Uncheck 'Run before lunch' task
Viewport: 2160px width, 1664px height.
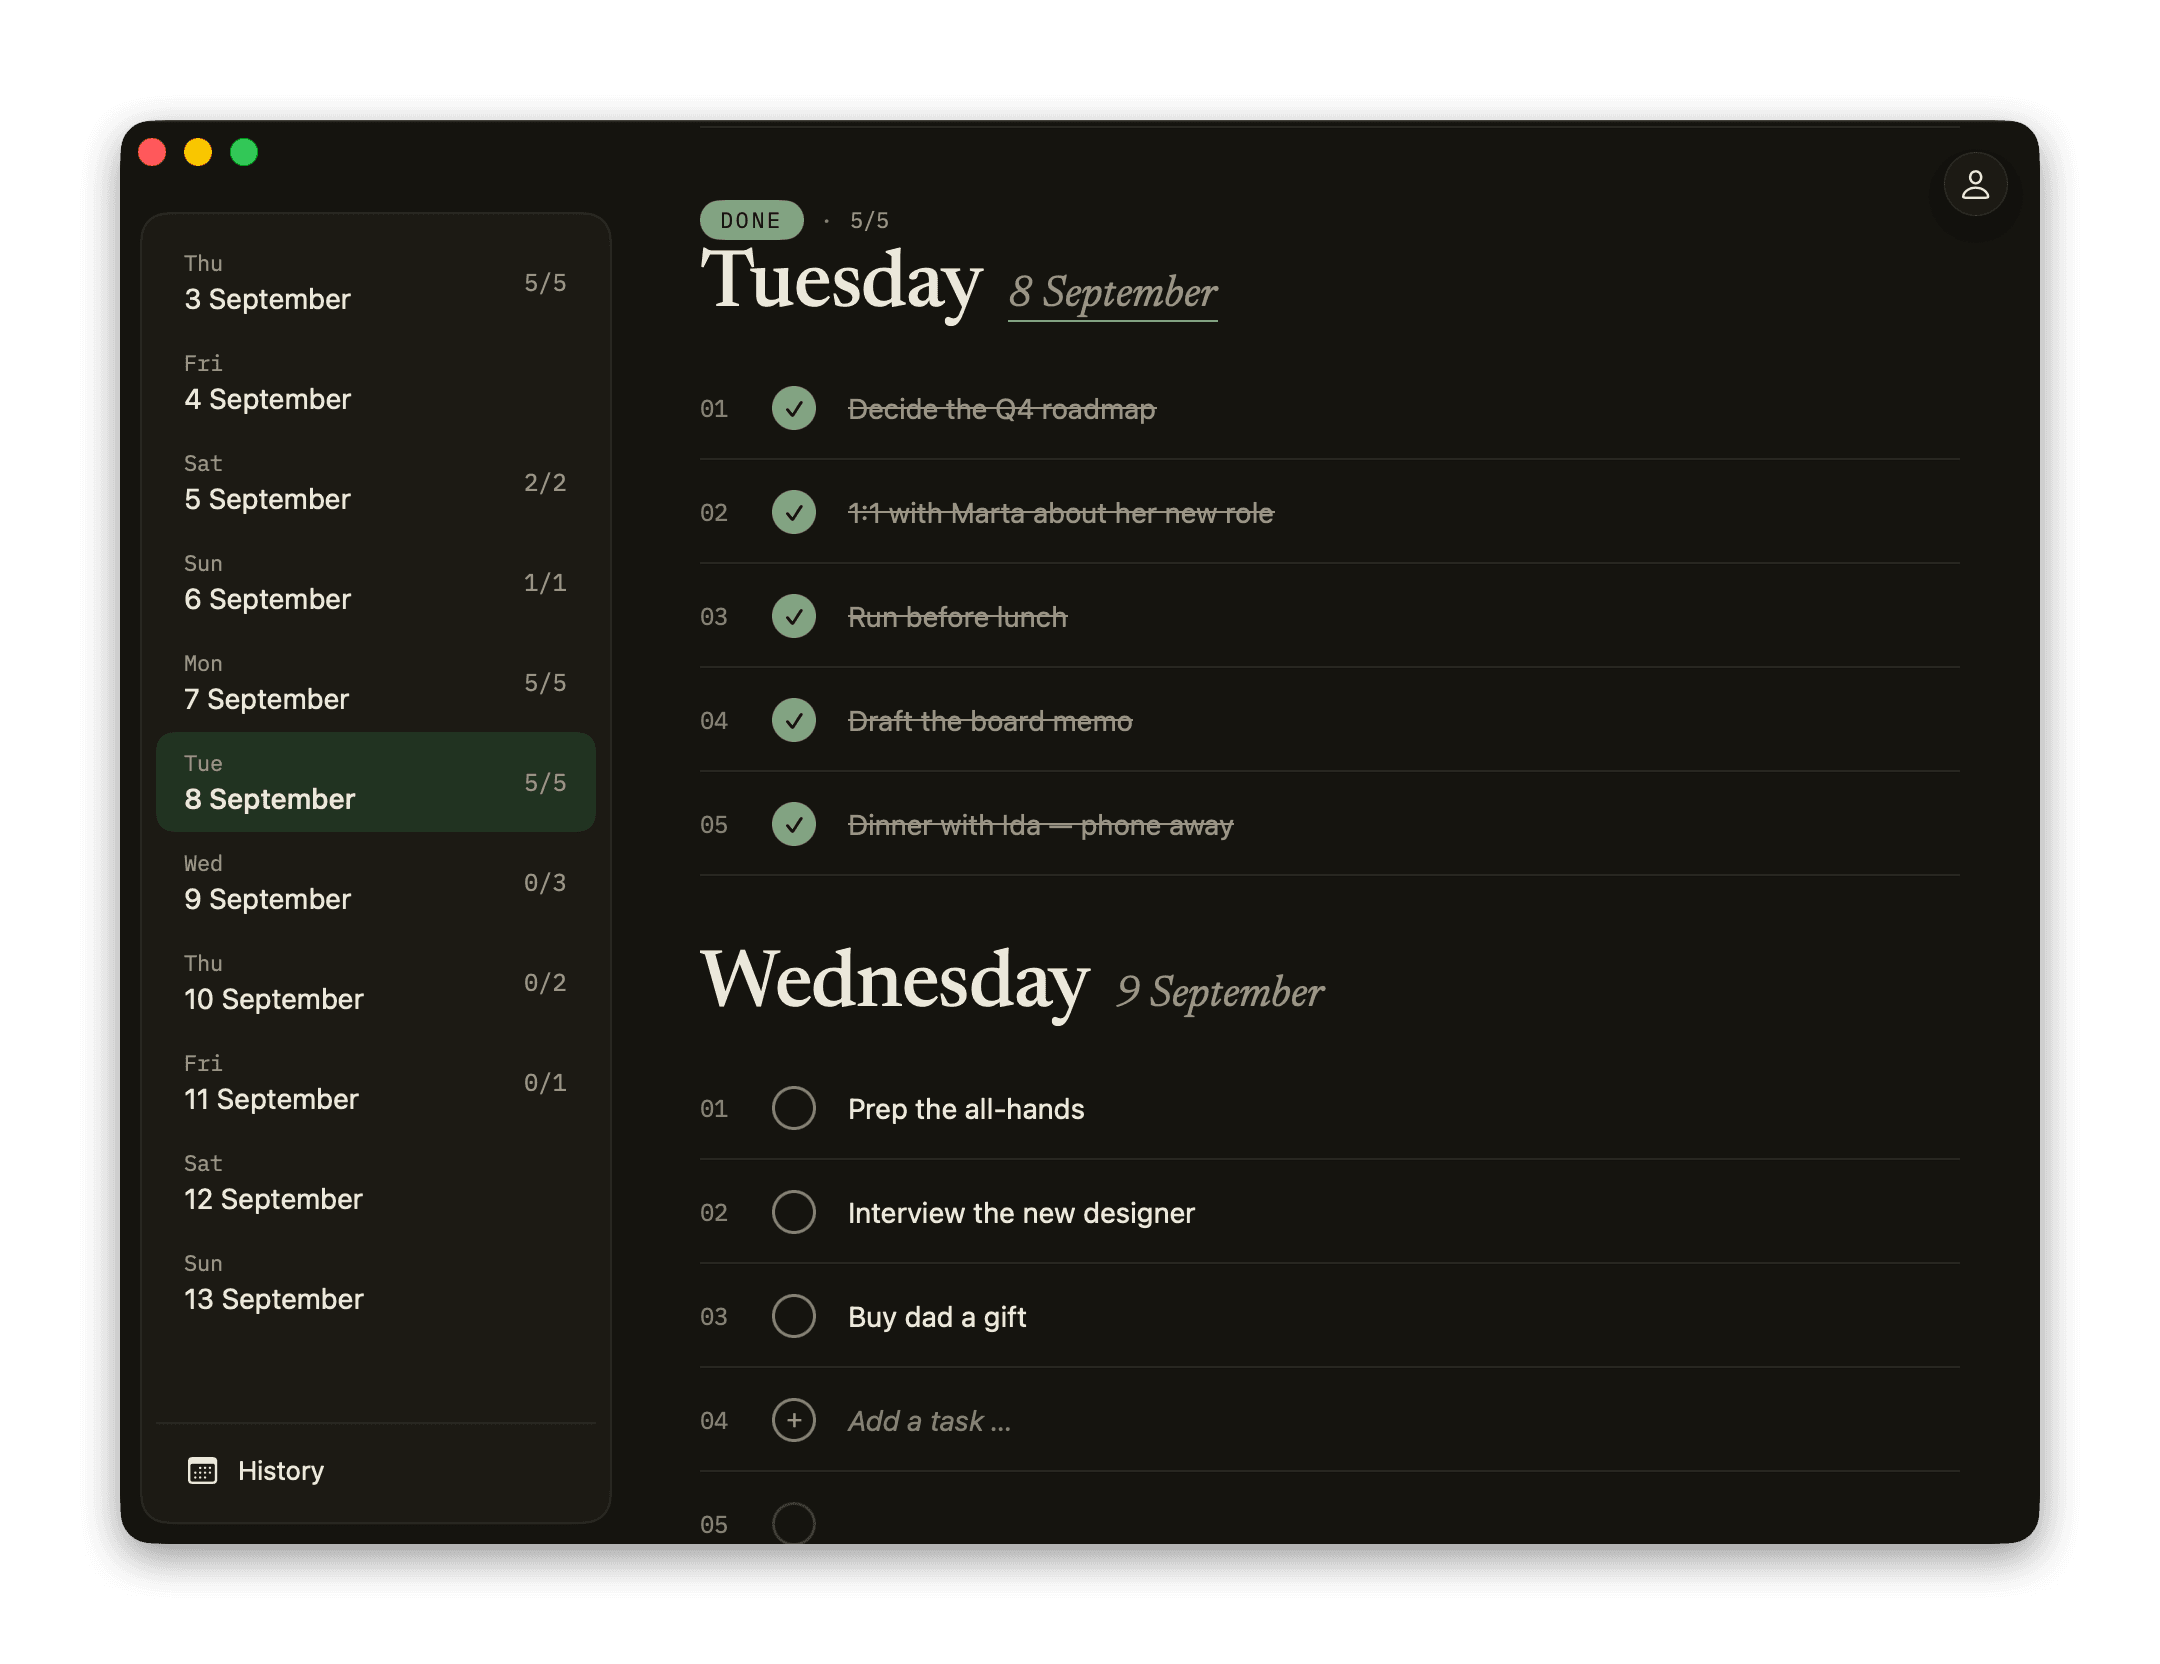point(793,616)
